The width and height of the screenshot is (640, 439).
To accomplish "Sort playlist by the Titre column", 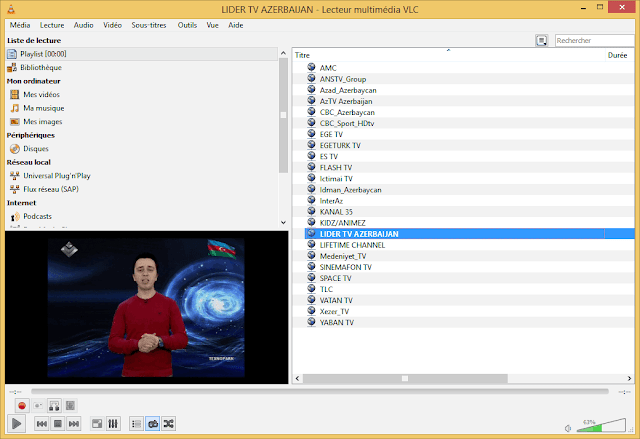I will coord(449,55).
